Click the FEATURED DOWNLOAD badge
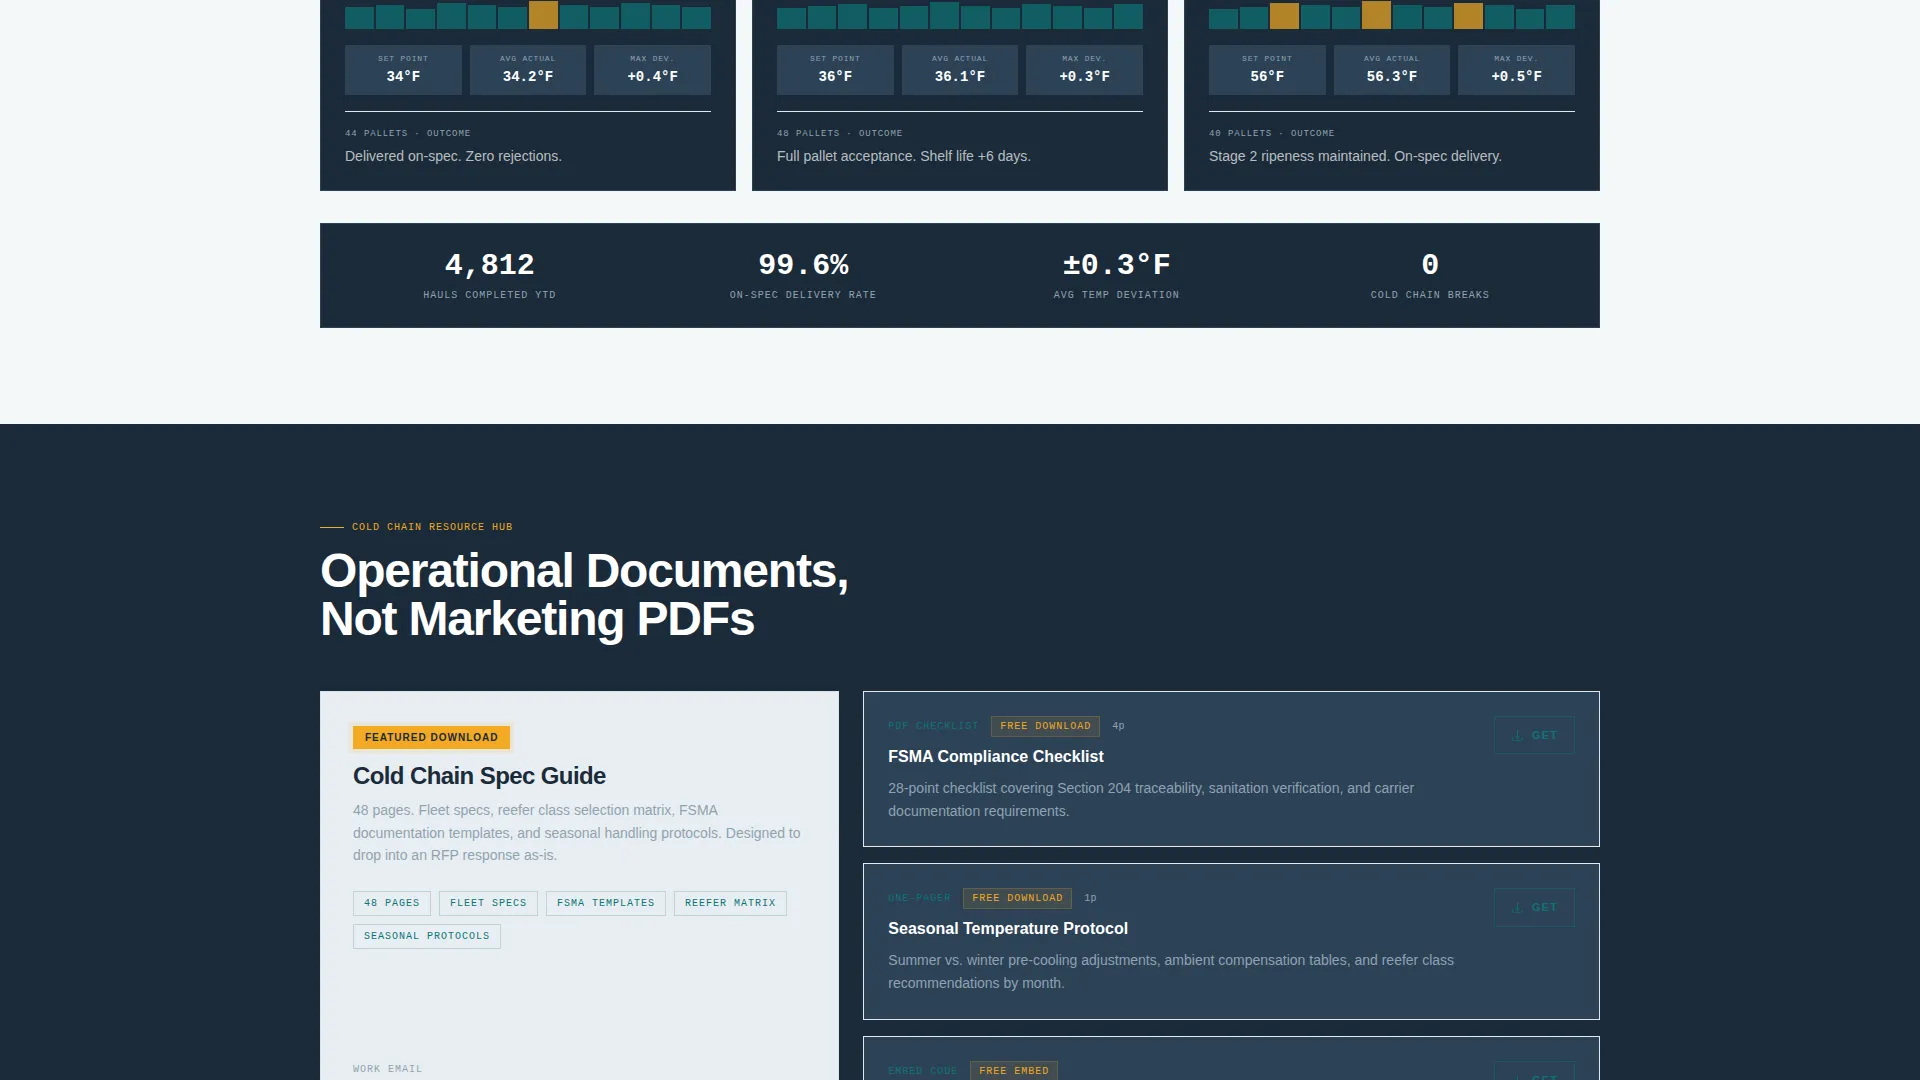 (431, 737)
